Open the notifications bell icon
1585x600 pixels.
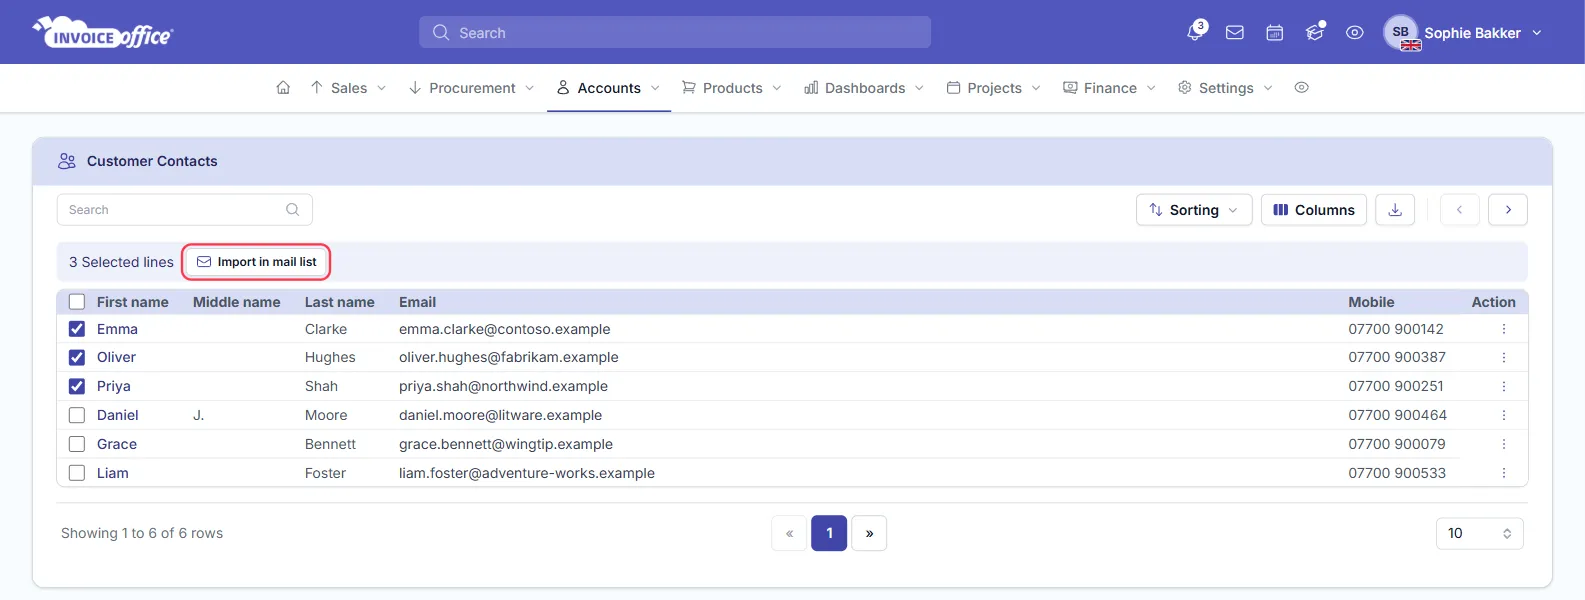click(1195, 32)
